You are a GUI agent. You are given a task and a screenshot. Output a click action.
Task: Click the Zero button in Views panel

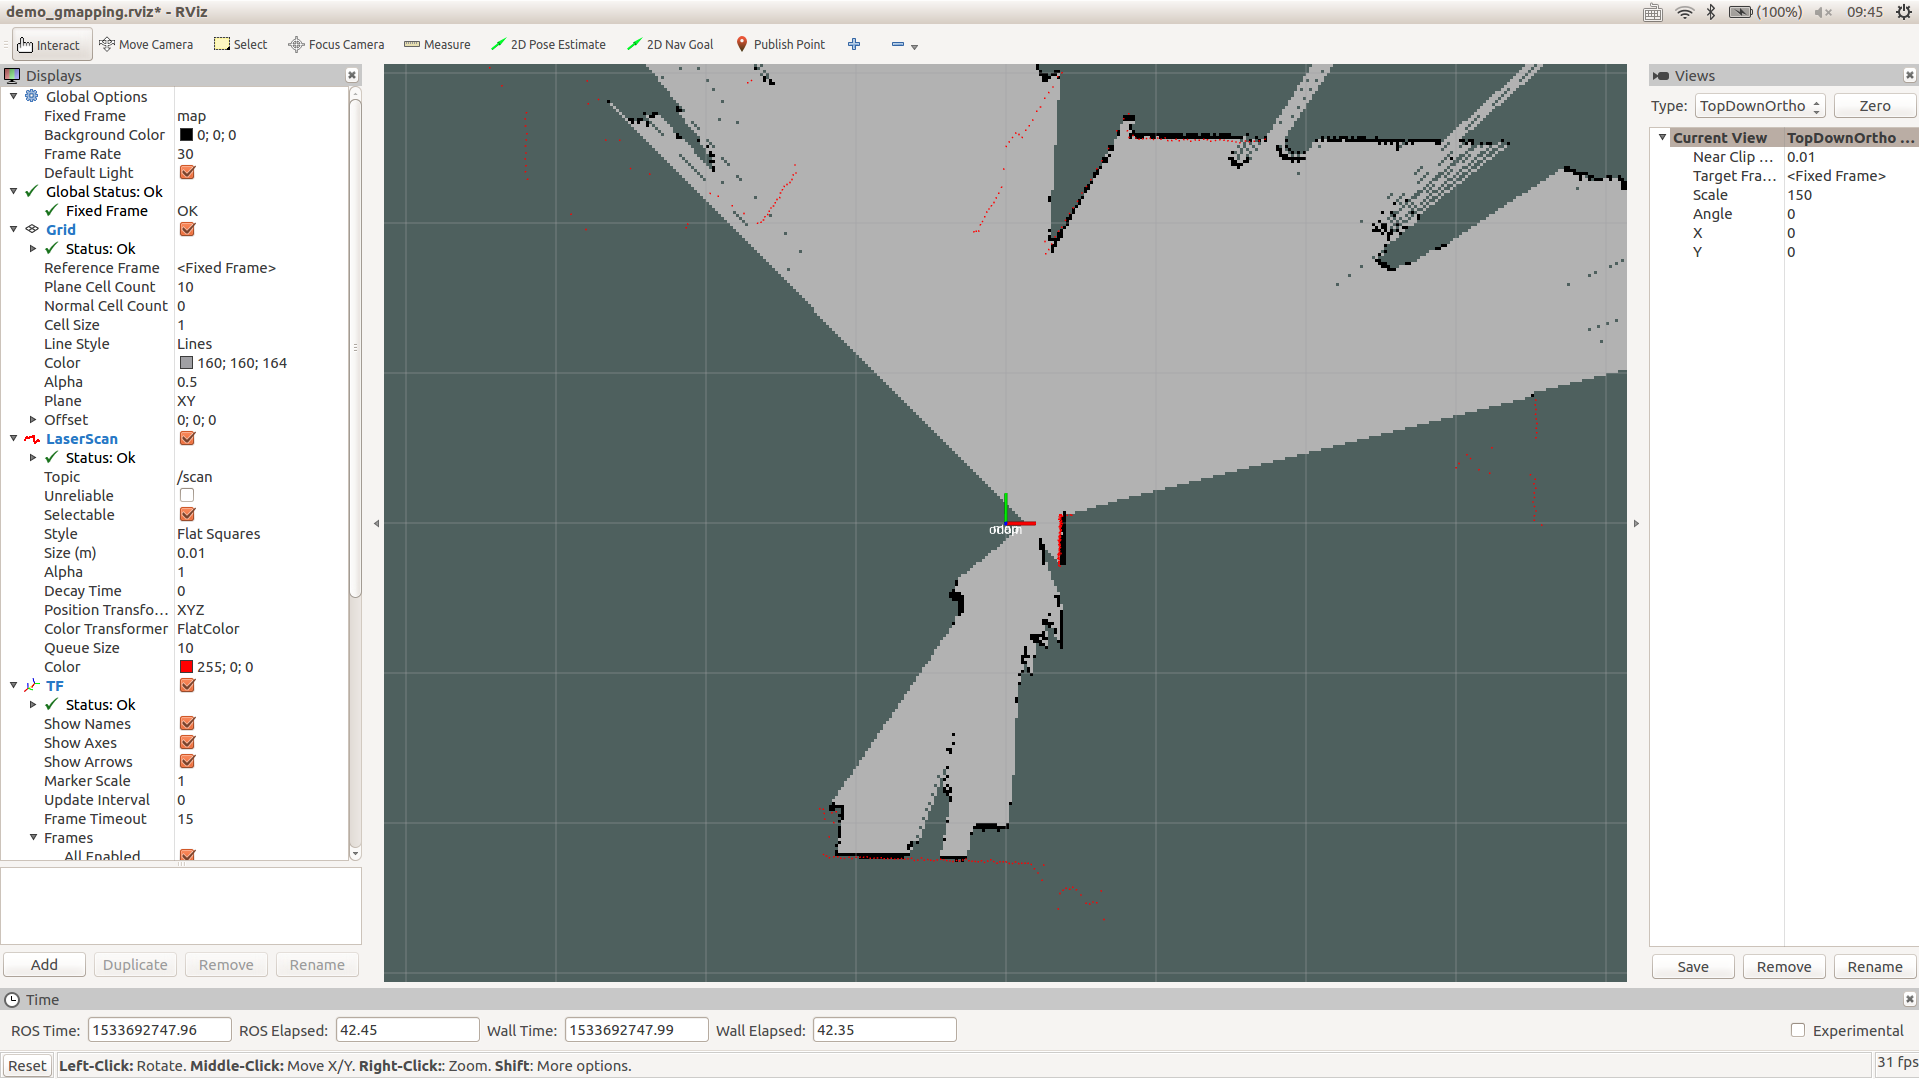[x=1874, y=105]
